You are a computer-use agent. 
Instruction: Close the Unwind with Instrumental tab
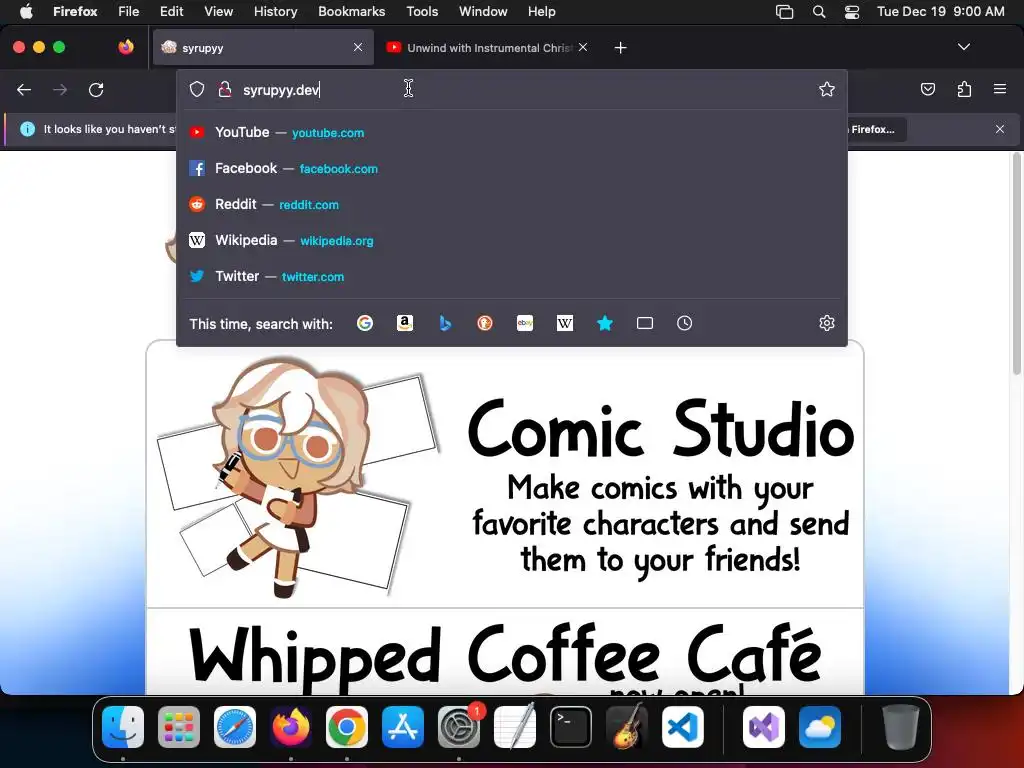coord(583,47)
